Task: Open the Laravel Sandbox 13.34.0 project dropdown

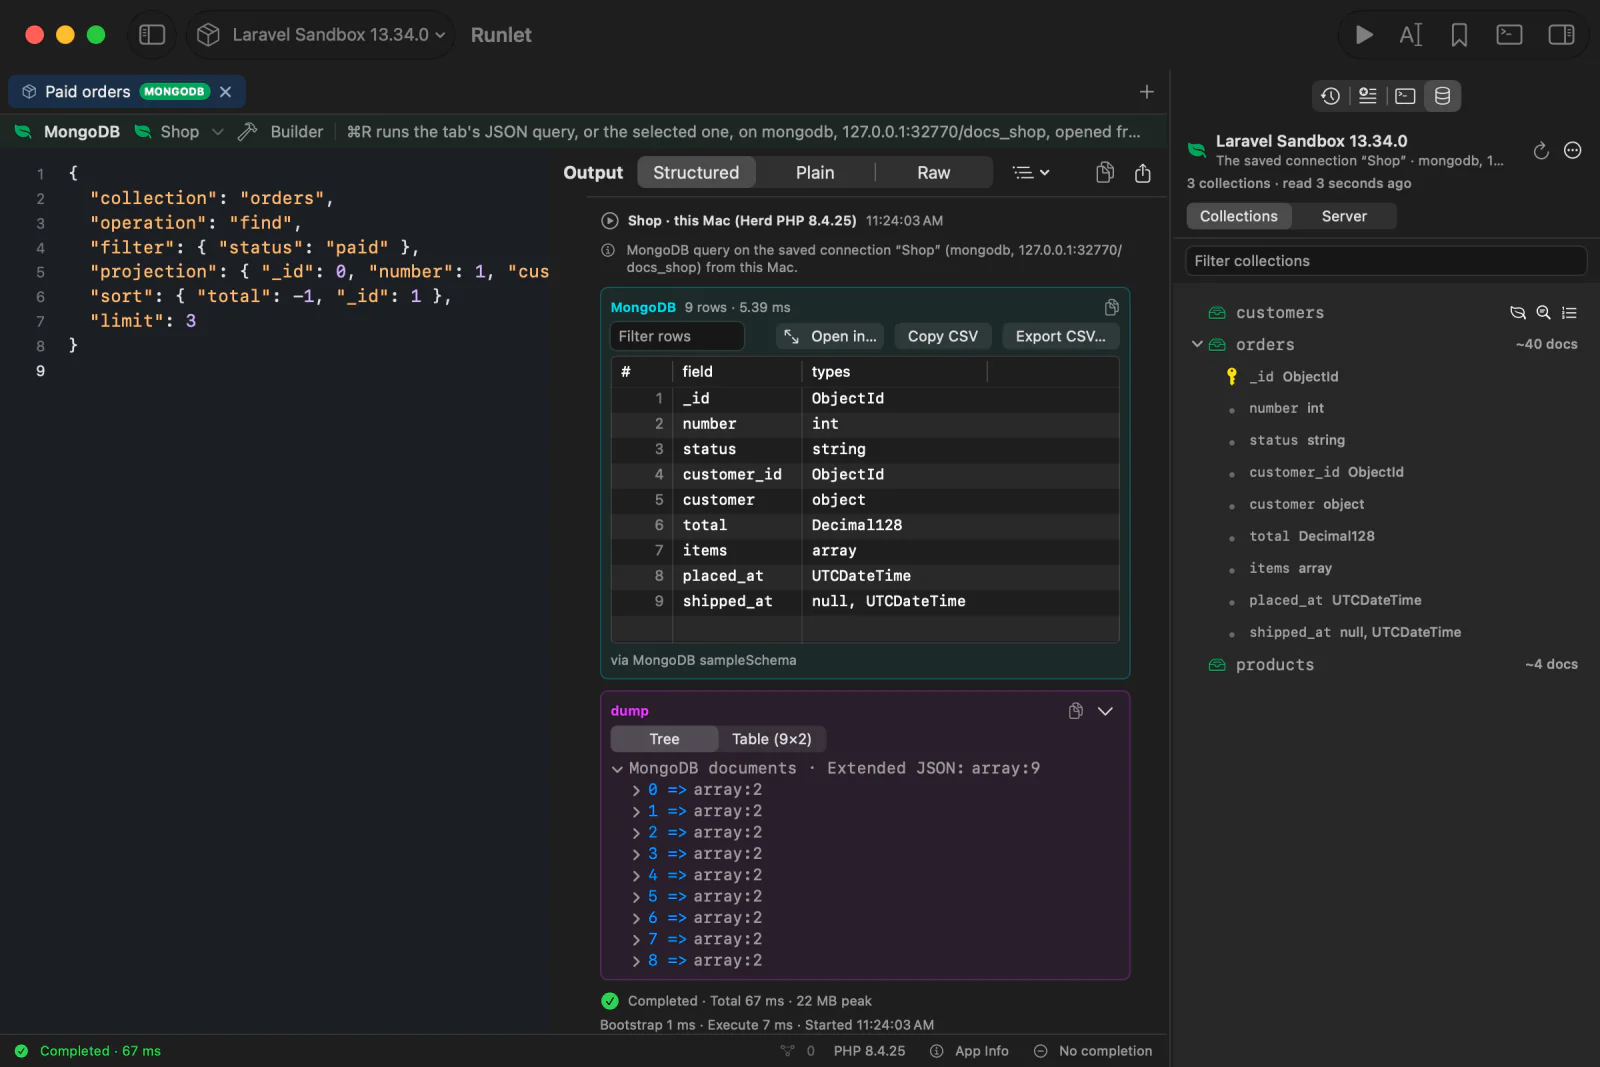Action: [320, 35]
